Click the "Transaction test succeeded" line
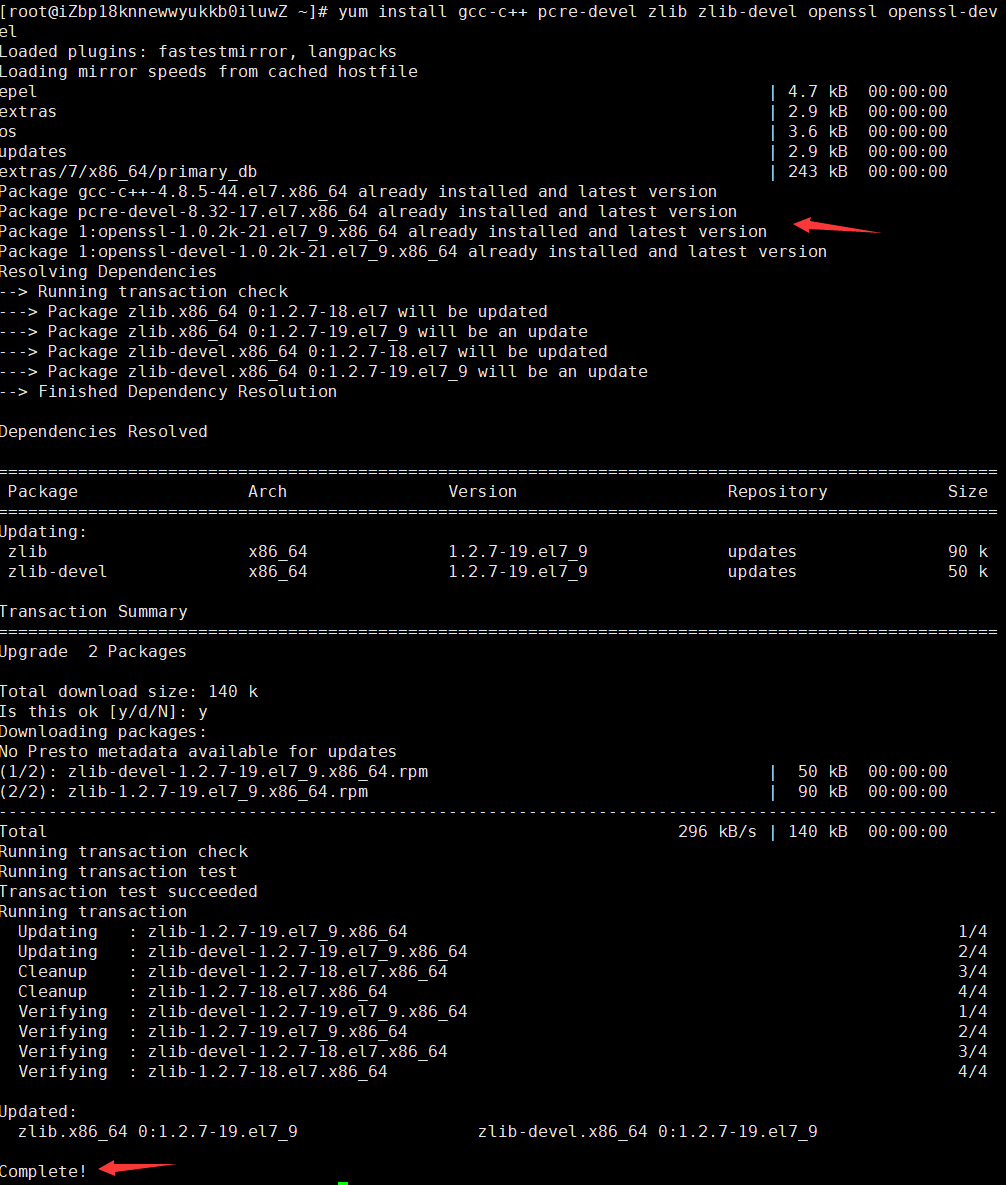The height and width of the screenshot is (1185, 1006). pos(128,891)
